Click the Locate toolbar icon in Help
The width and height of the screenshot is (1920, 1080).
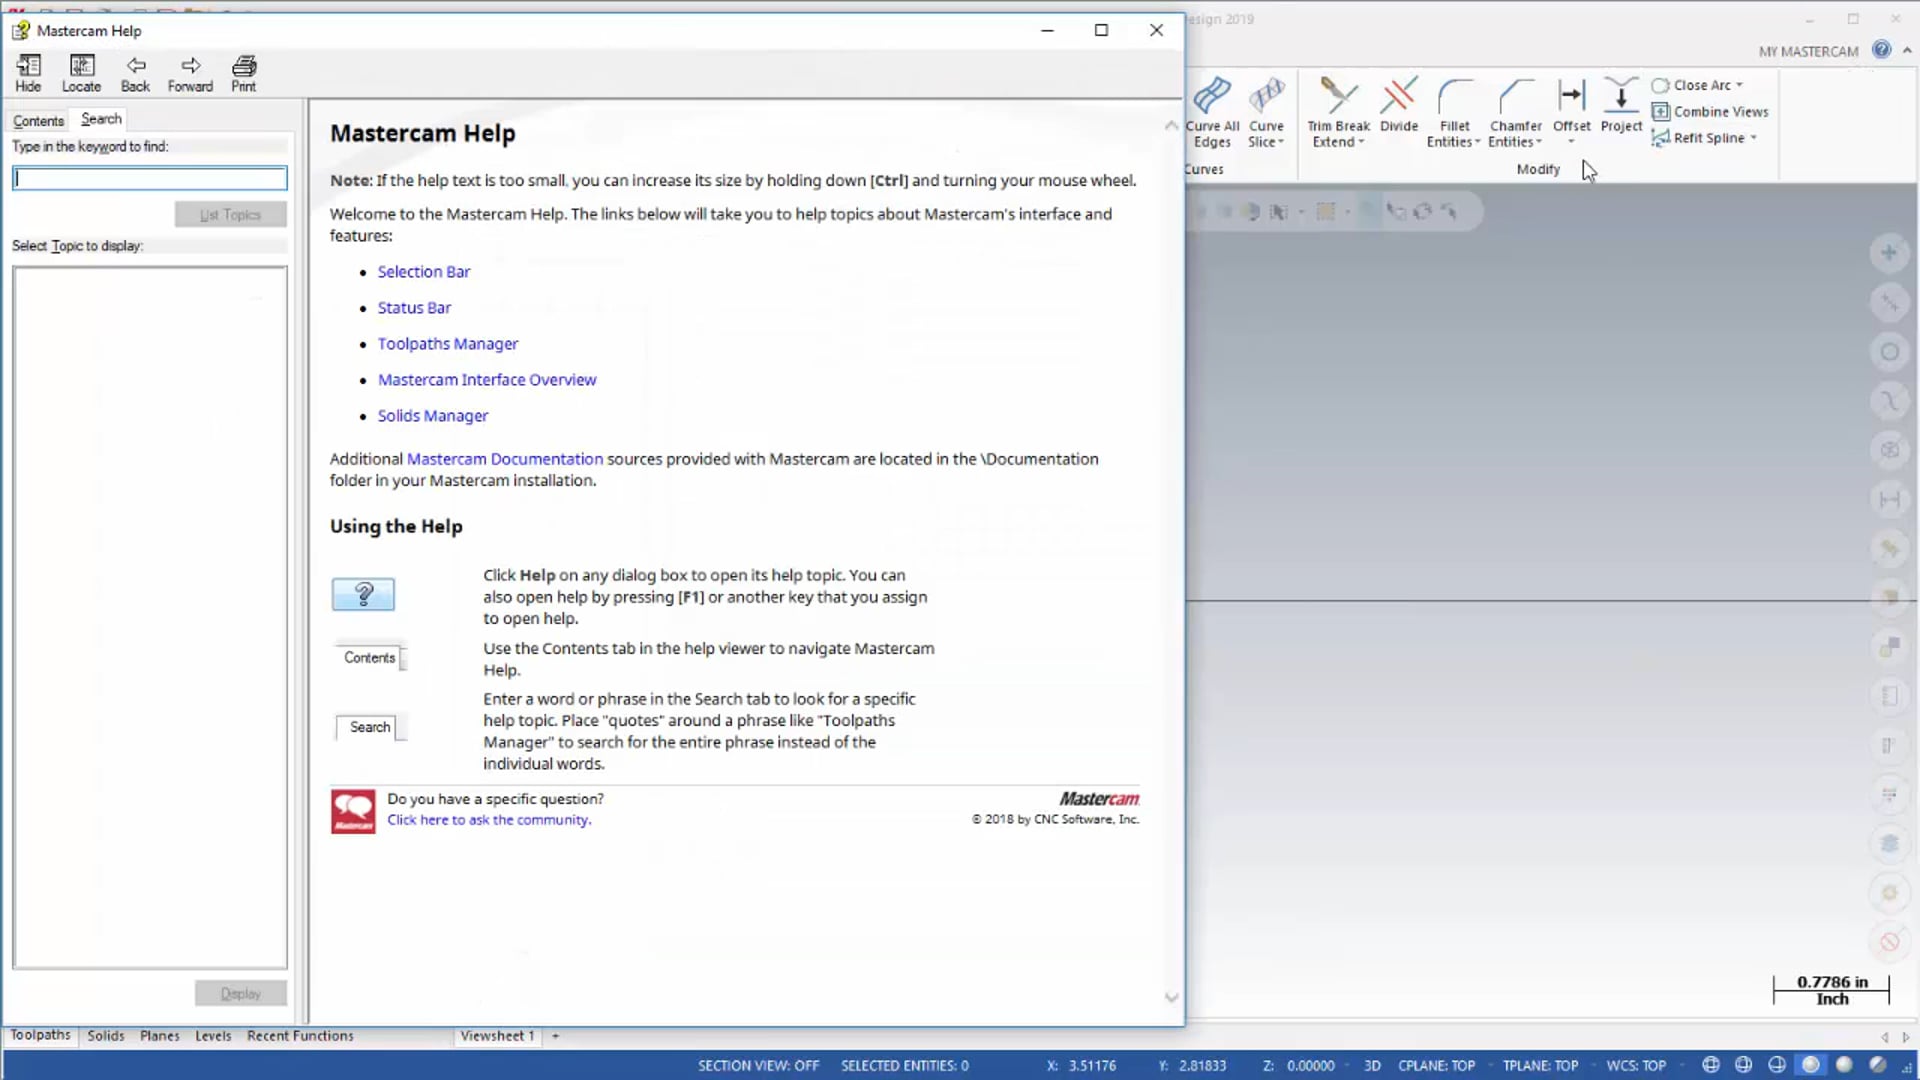[81, 74]
